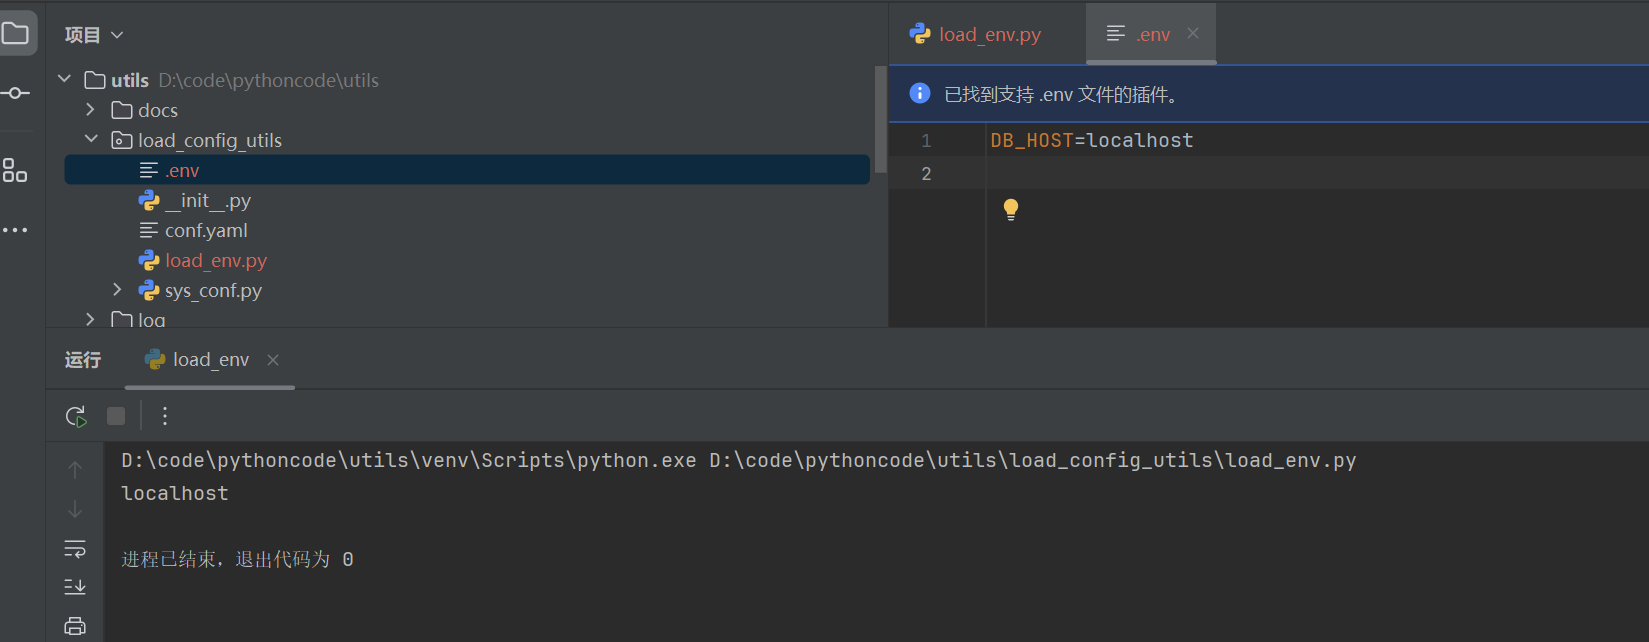
Task: Close the .env editor tab
Action: 1193,34
